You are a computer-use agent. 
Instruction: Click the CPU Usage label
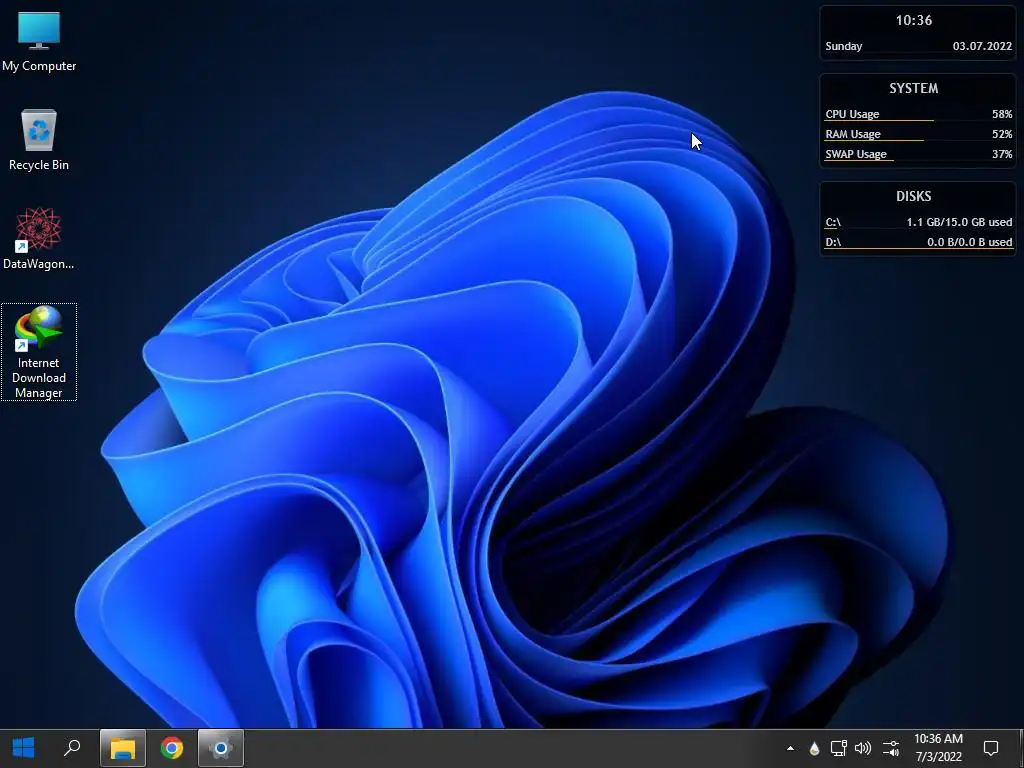pos(852,114)
